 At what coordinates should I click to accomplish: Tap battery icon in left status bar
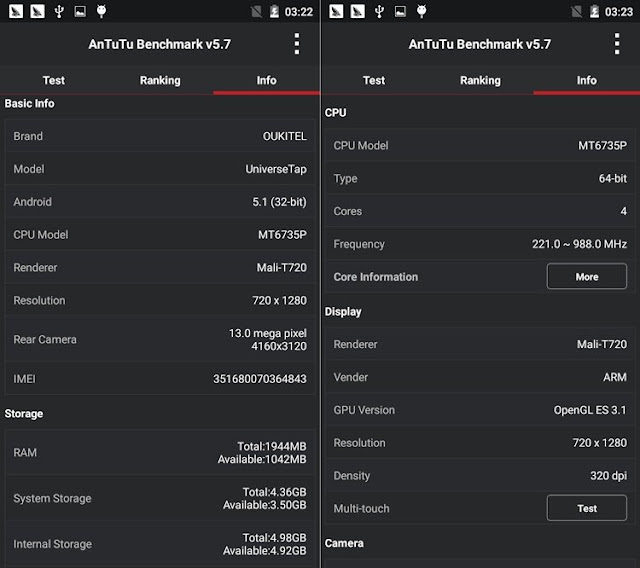(x=274, y=11)
